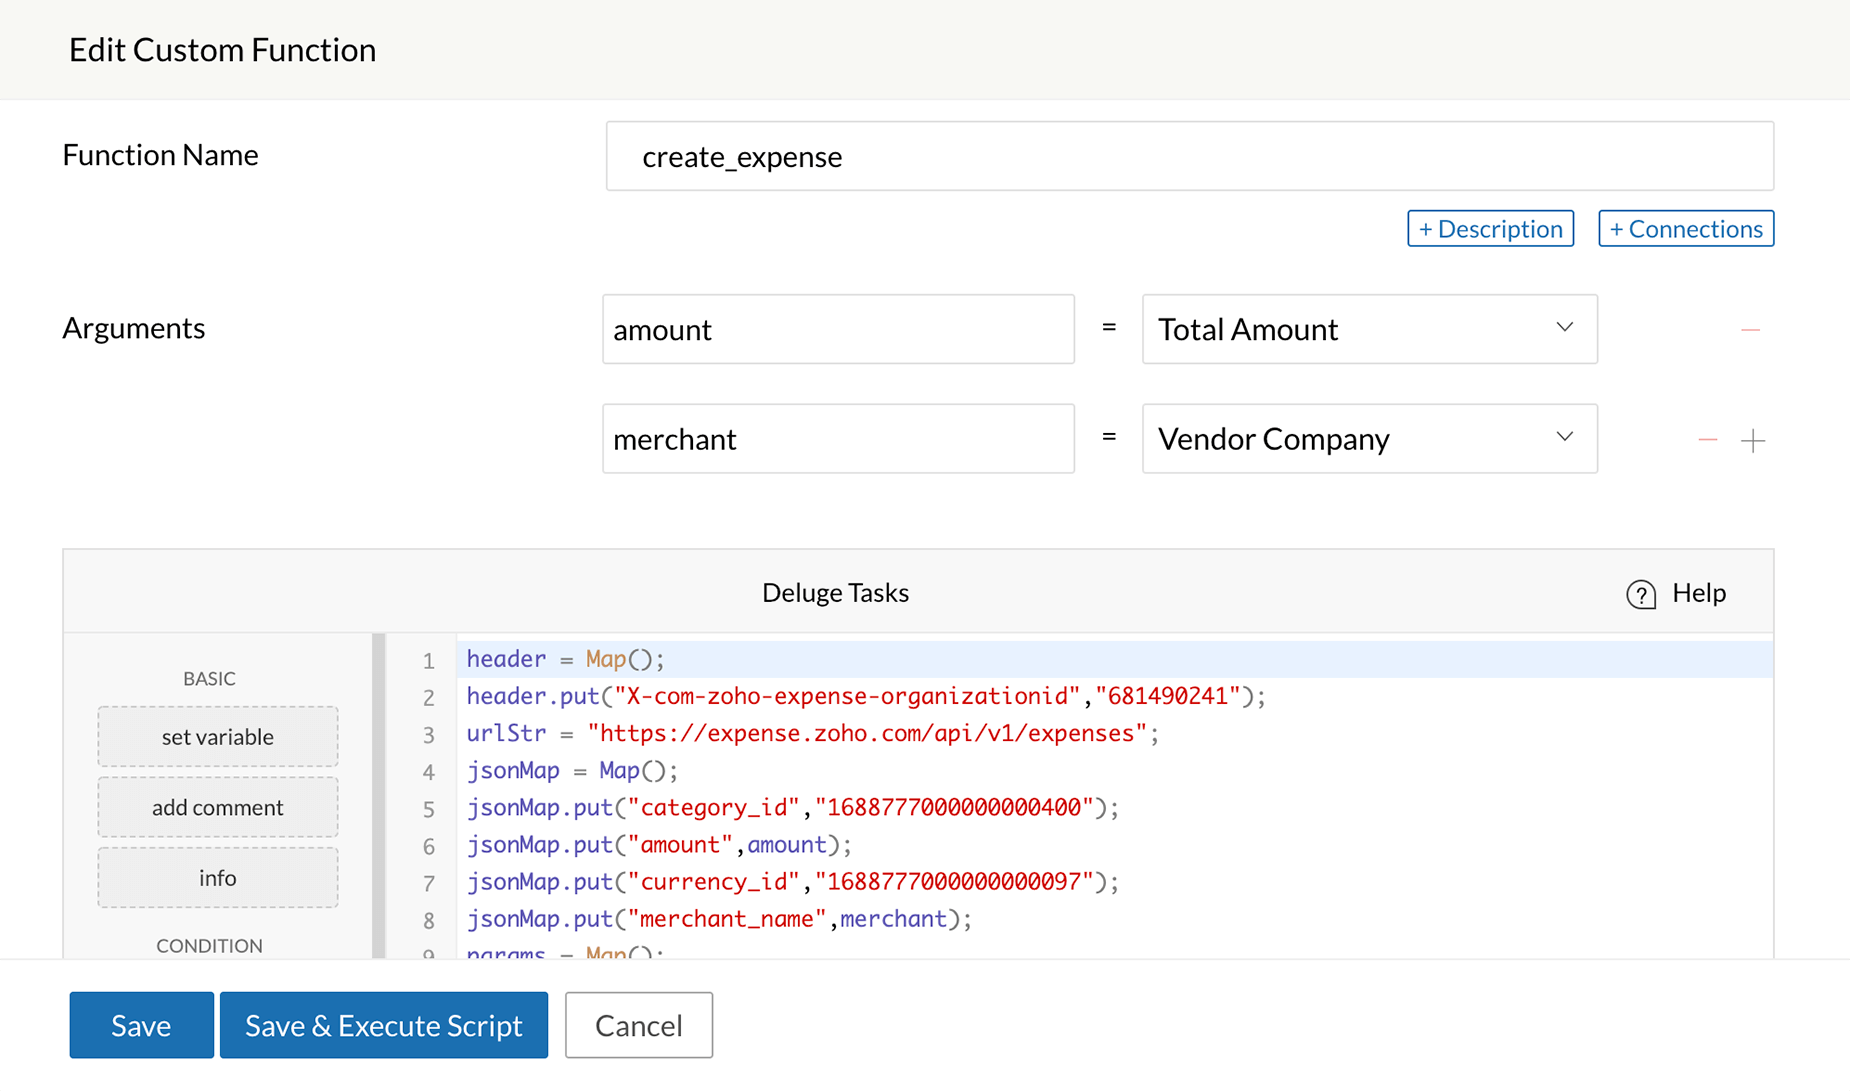
Task: Click the urlStr code line
Action: click(x=812, y=733)
